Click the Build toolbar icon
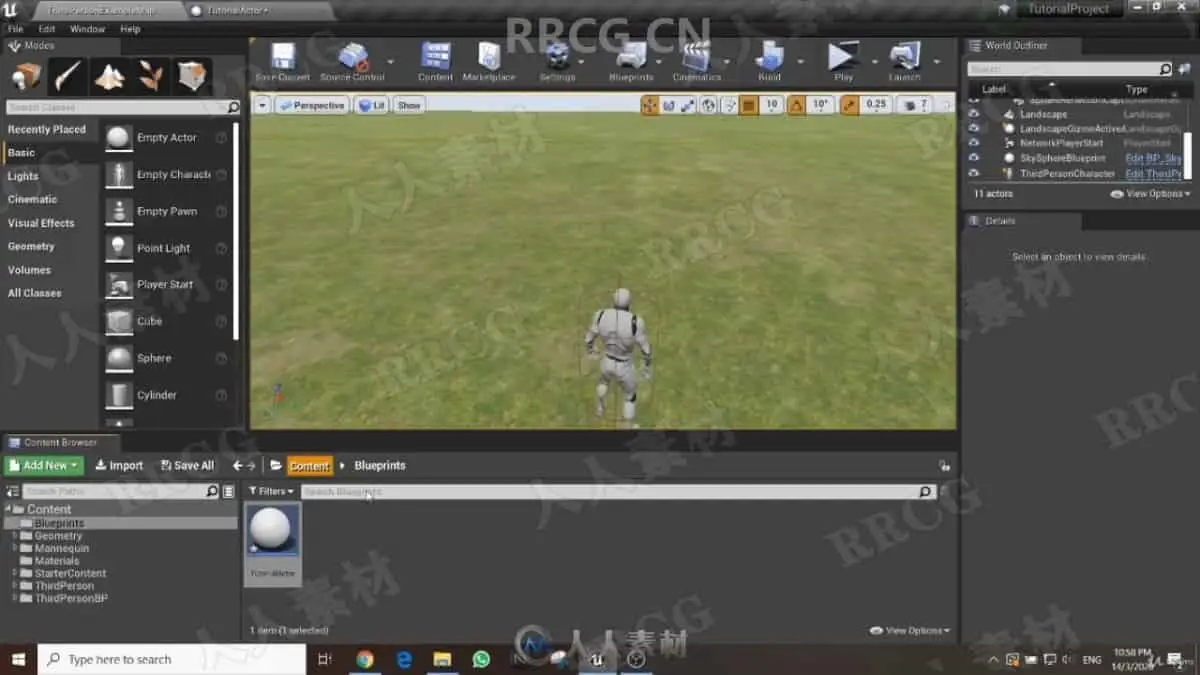This screenshot has height=675, width=1200. coord(769,62)
